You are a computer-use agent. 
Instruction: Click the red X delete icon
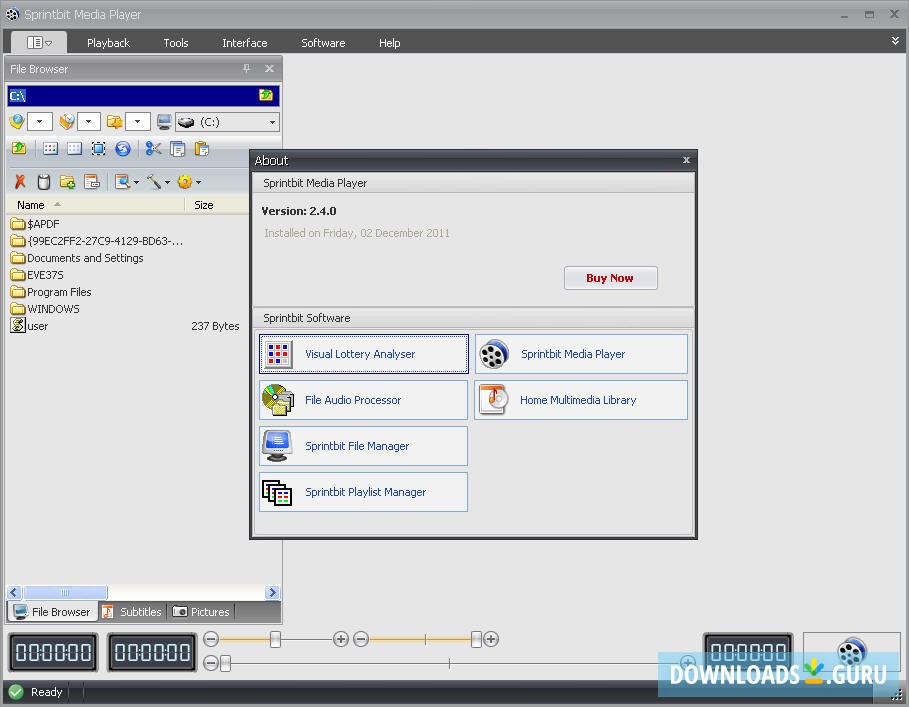pyautogui.click(x=20, y=182)
